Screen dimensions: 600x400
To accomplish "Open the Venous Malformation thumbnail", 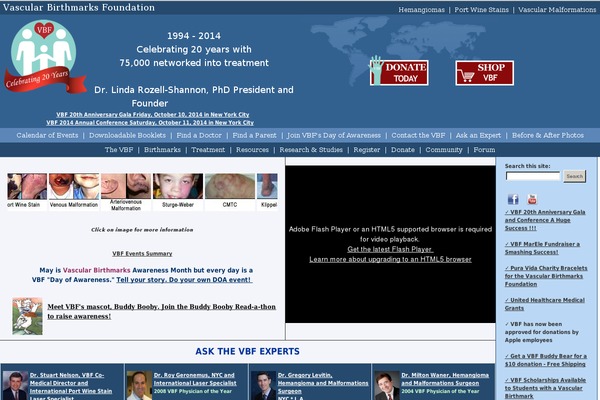I will [x=74, y=191].
